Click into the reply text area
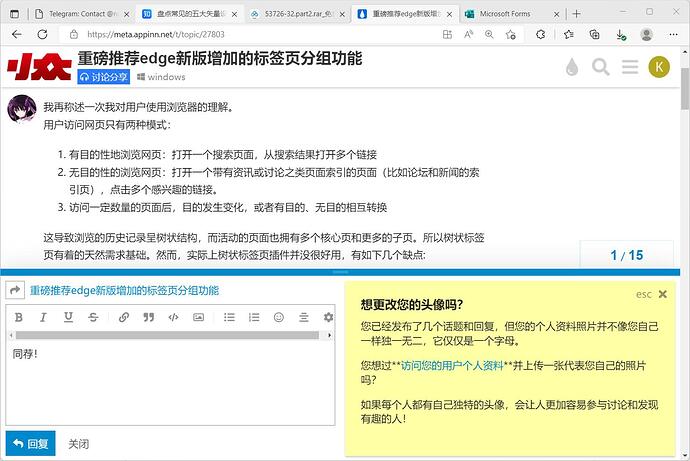This screenshot has width=690, height=461. [170, 384]
